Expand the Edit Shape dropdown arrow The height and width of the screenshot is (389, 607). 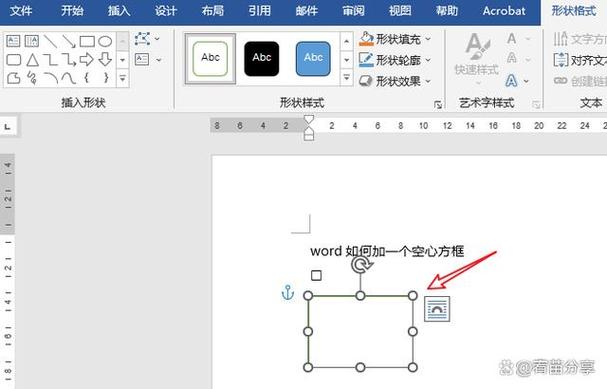157,39
